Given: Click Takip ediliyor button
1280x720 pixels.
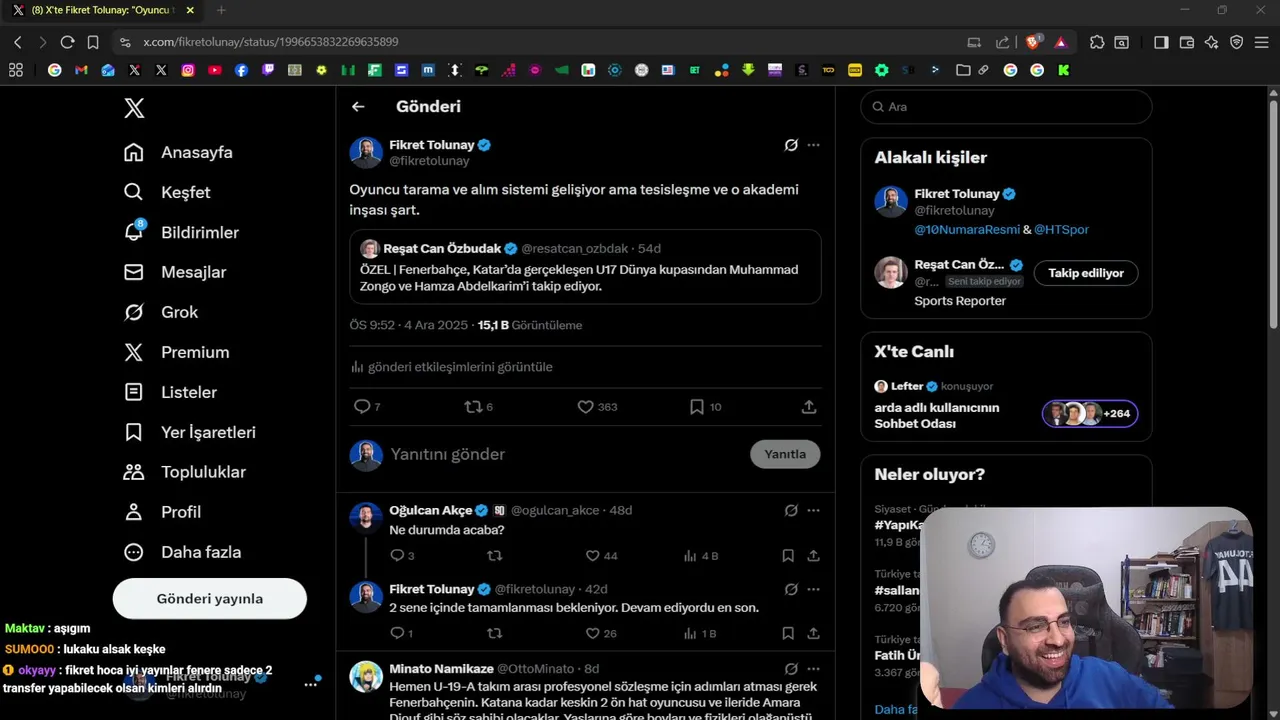Looking at the screenshot, I should click(1086, 273).
